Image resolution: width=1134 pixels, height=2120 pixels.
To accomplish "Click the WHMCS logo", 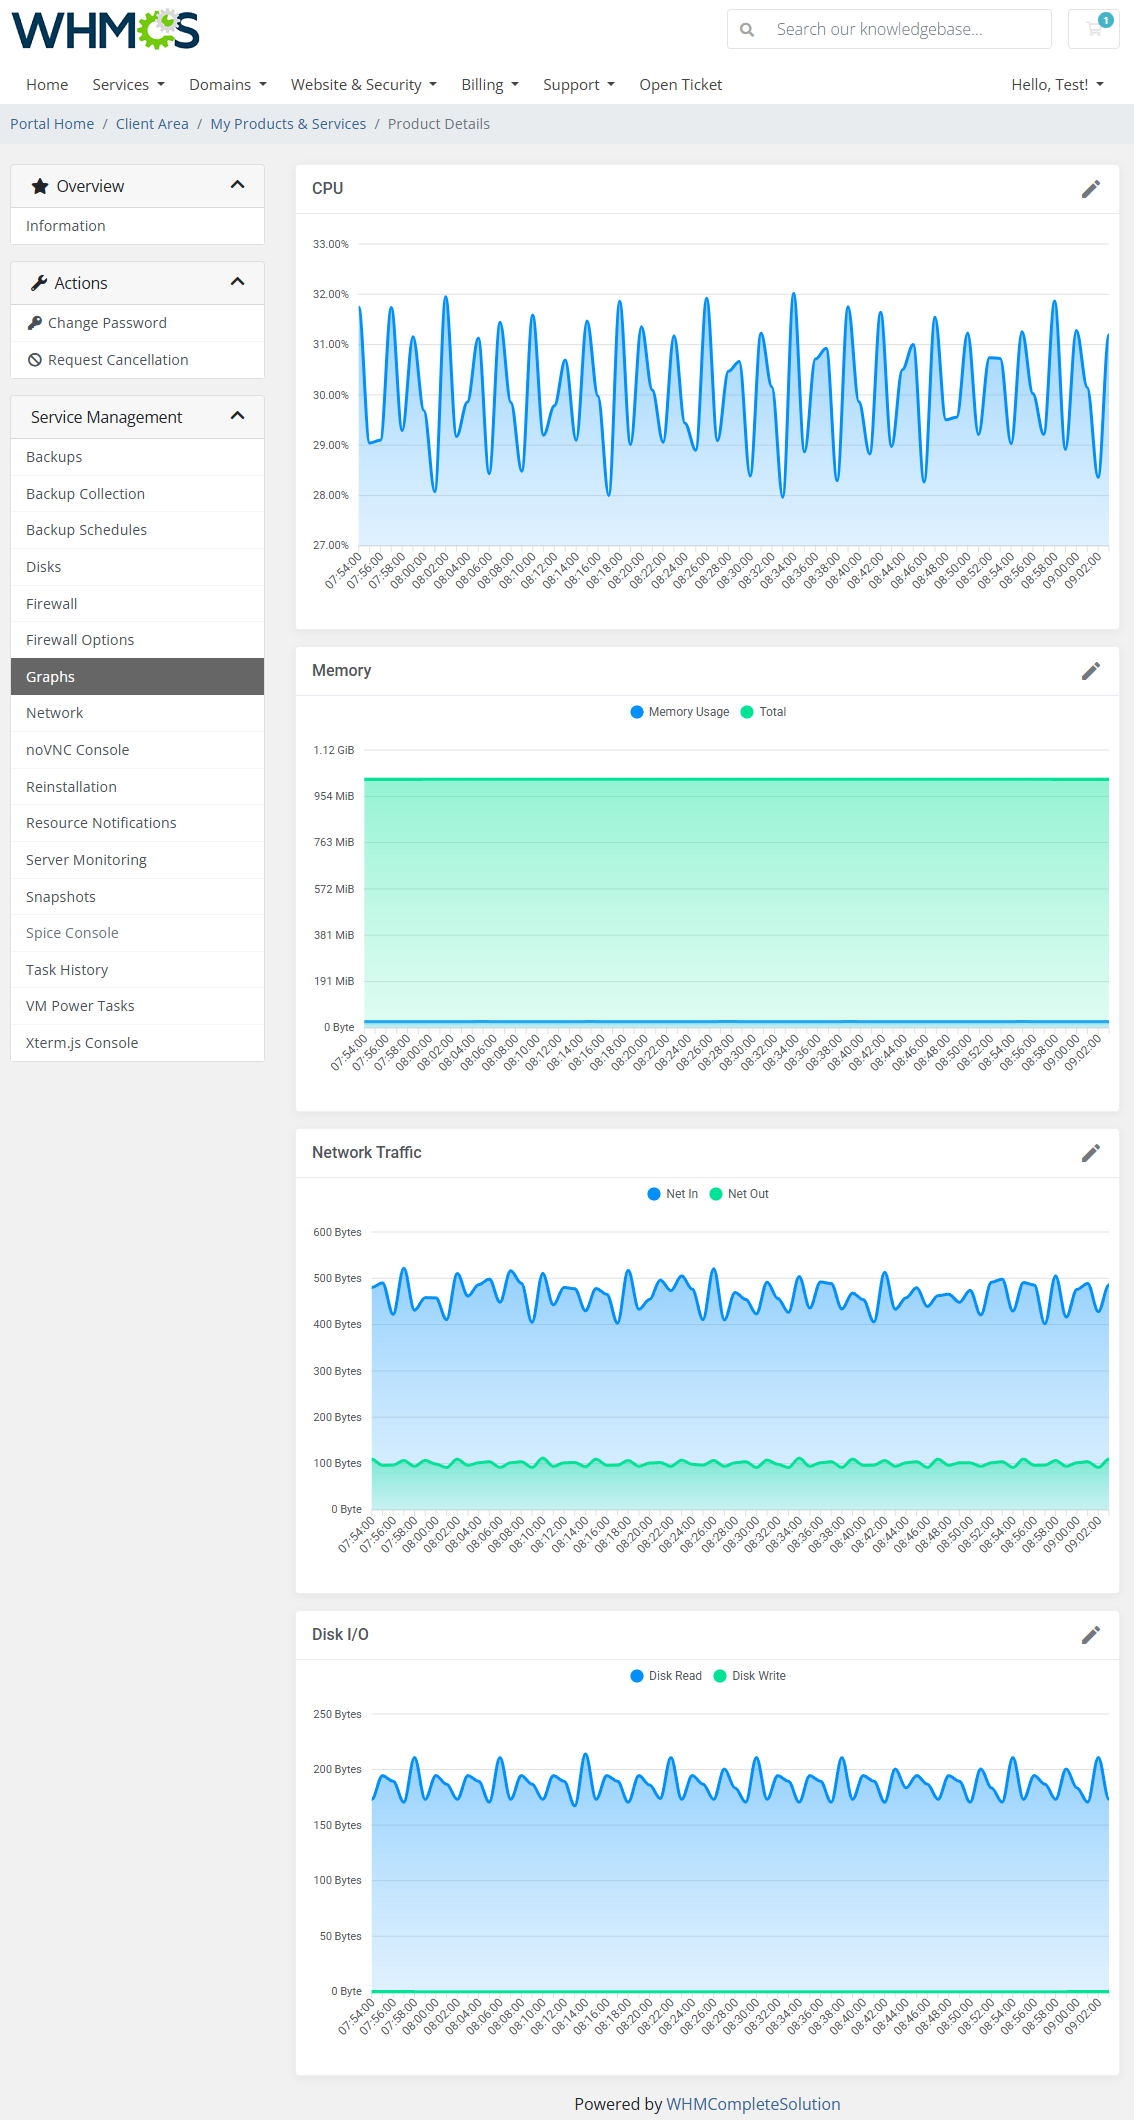I will [105, 30].
